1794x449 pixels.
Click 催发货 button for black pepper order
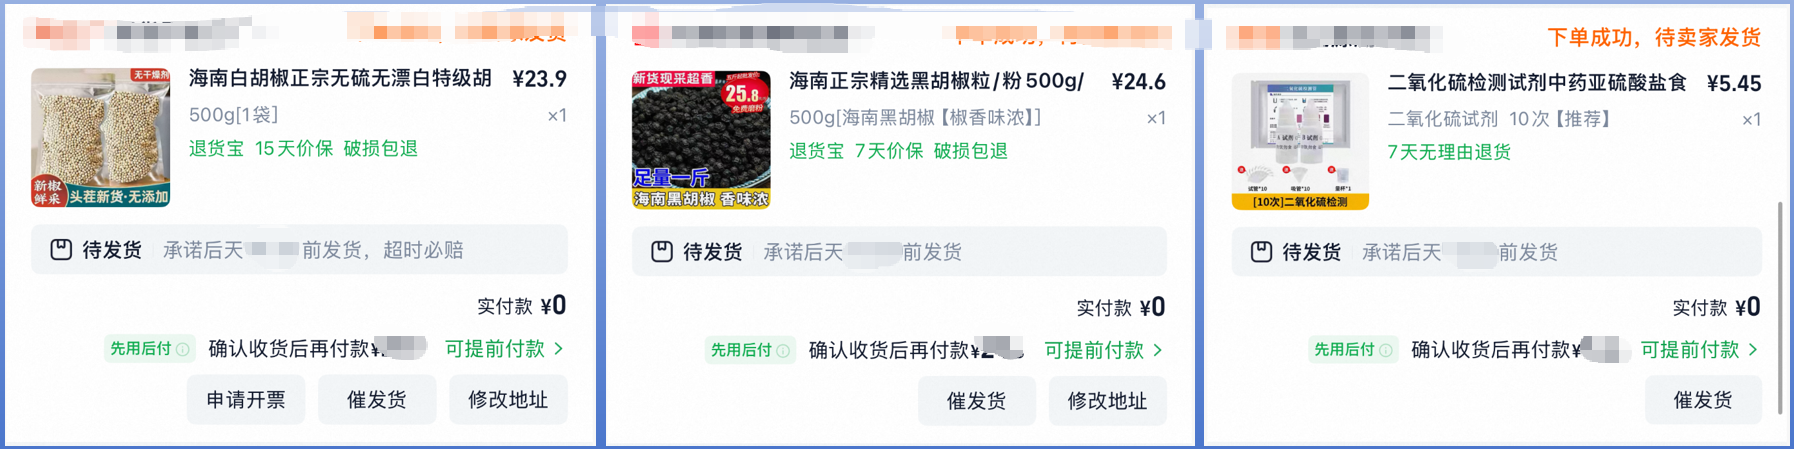[977, 401]
